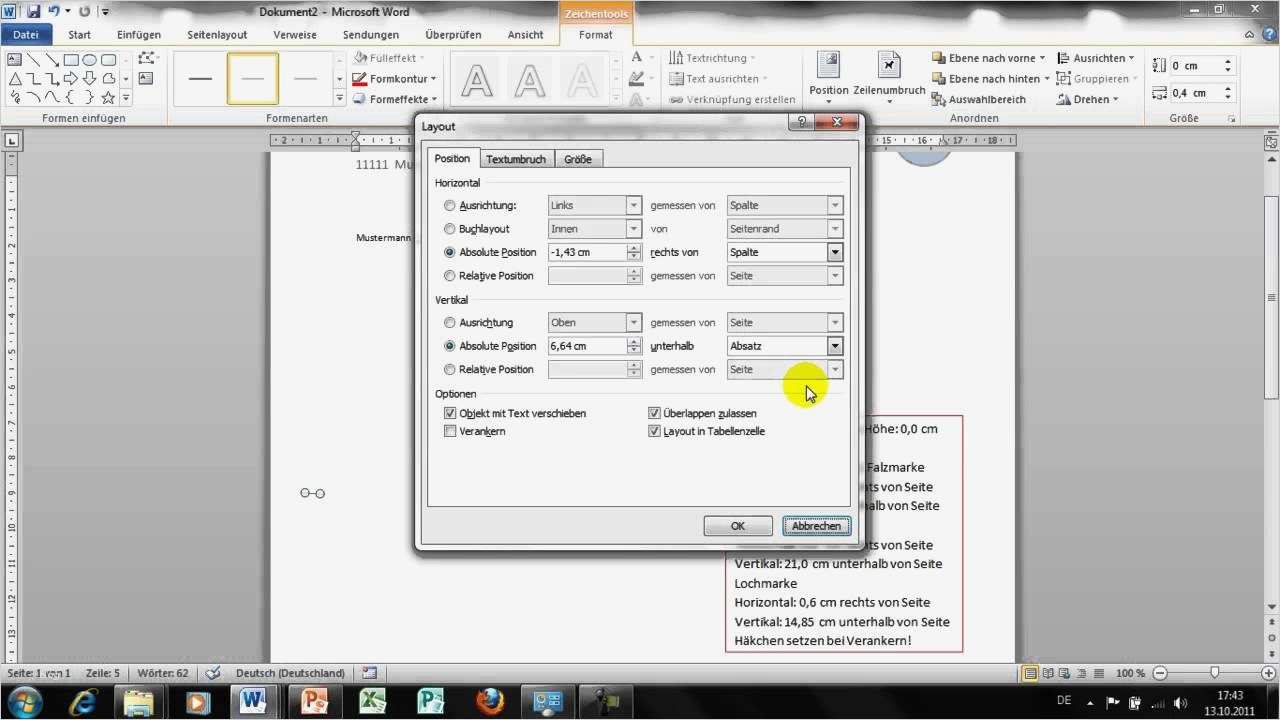Screen dimensions: 1280x720
Task: Open the Fülleffekt shape fill tool
Action: point(392,57)
